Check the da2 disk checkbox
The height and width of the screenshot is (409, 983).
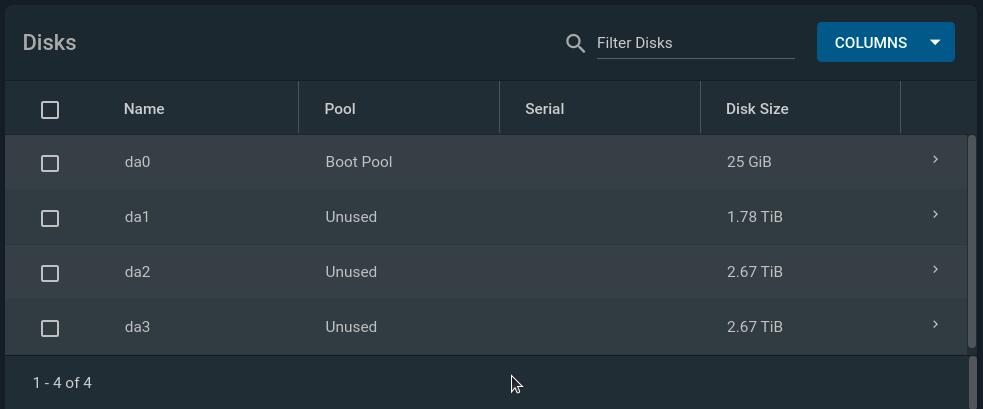tap(50, 274)
